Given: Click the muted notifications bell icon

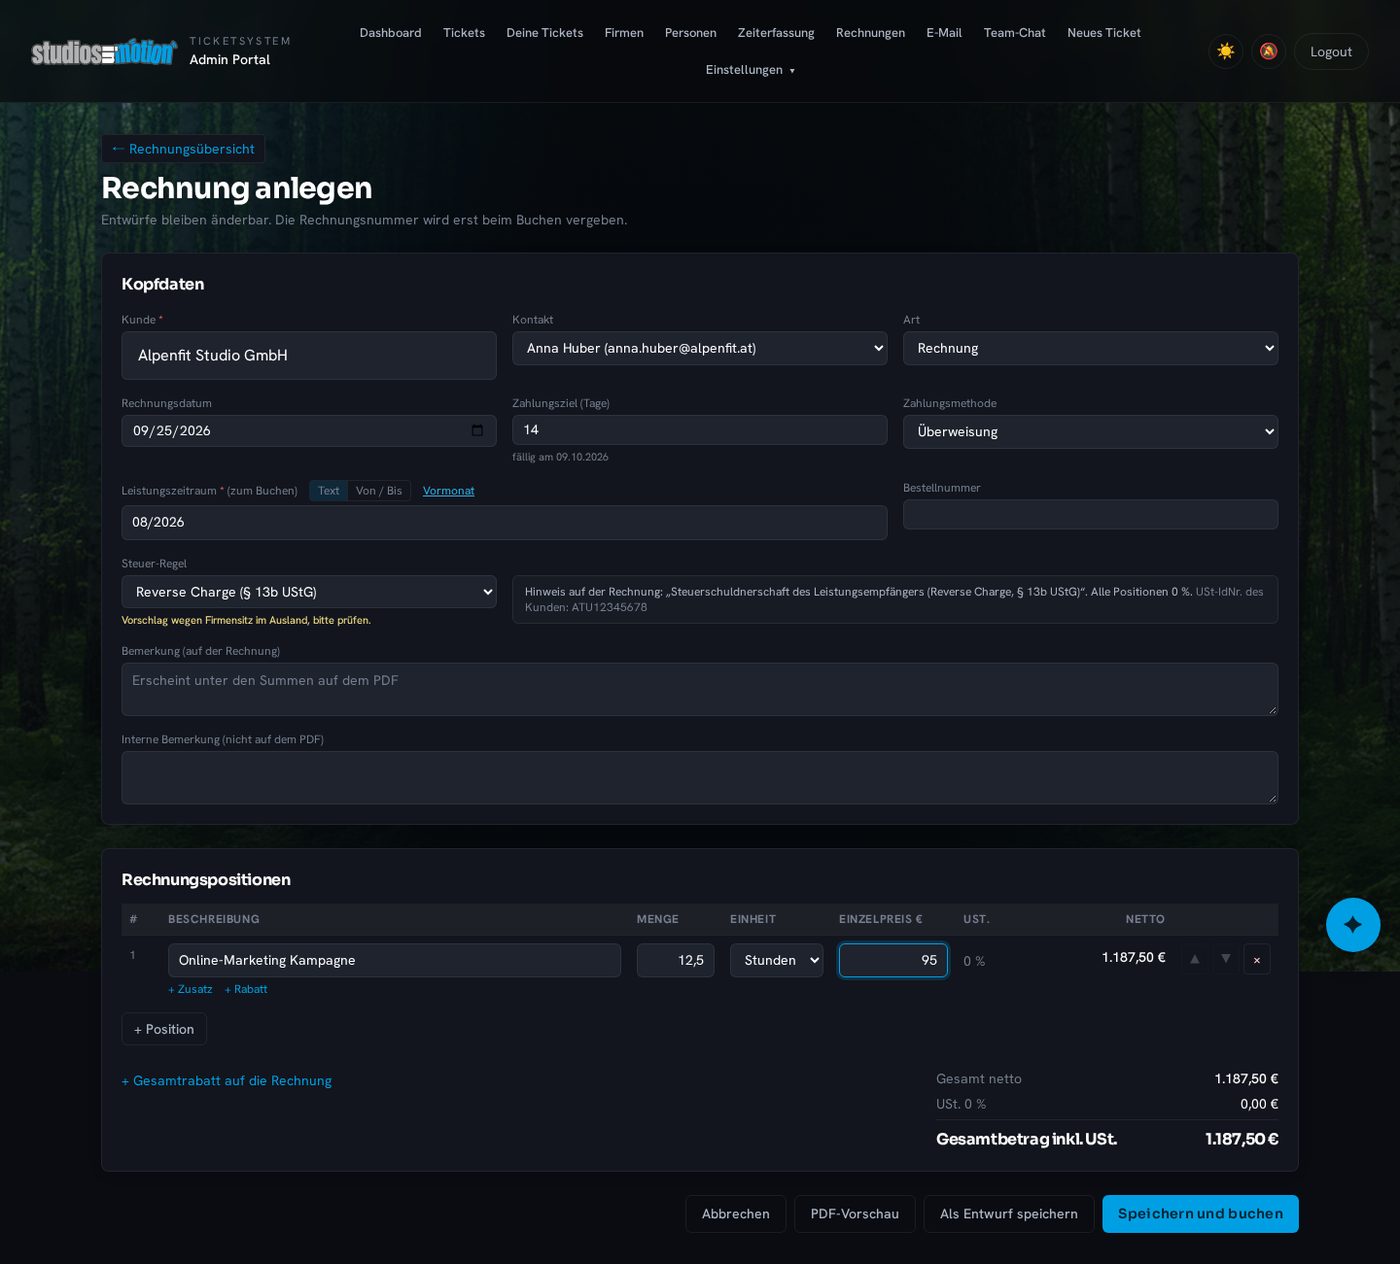Looking at the screenshot, I should [x=1268, y=51].
